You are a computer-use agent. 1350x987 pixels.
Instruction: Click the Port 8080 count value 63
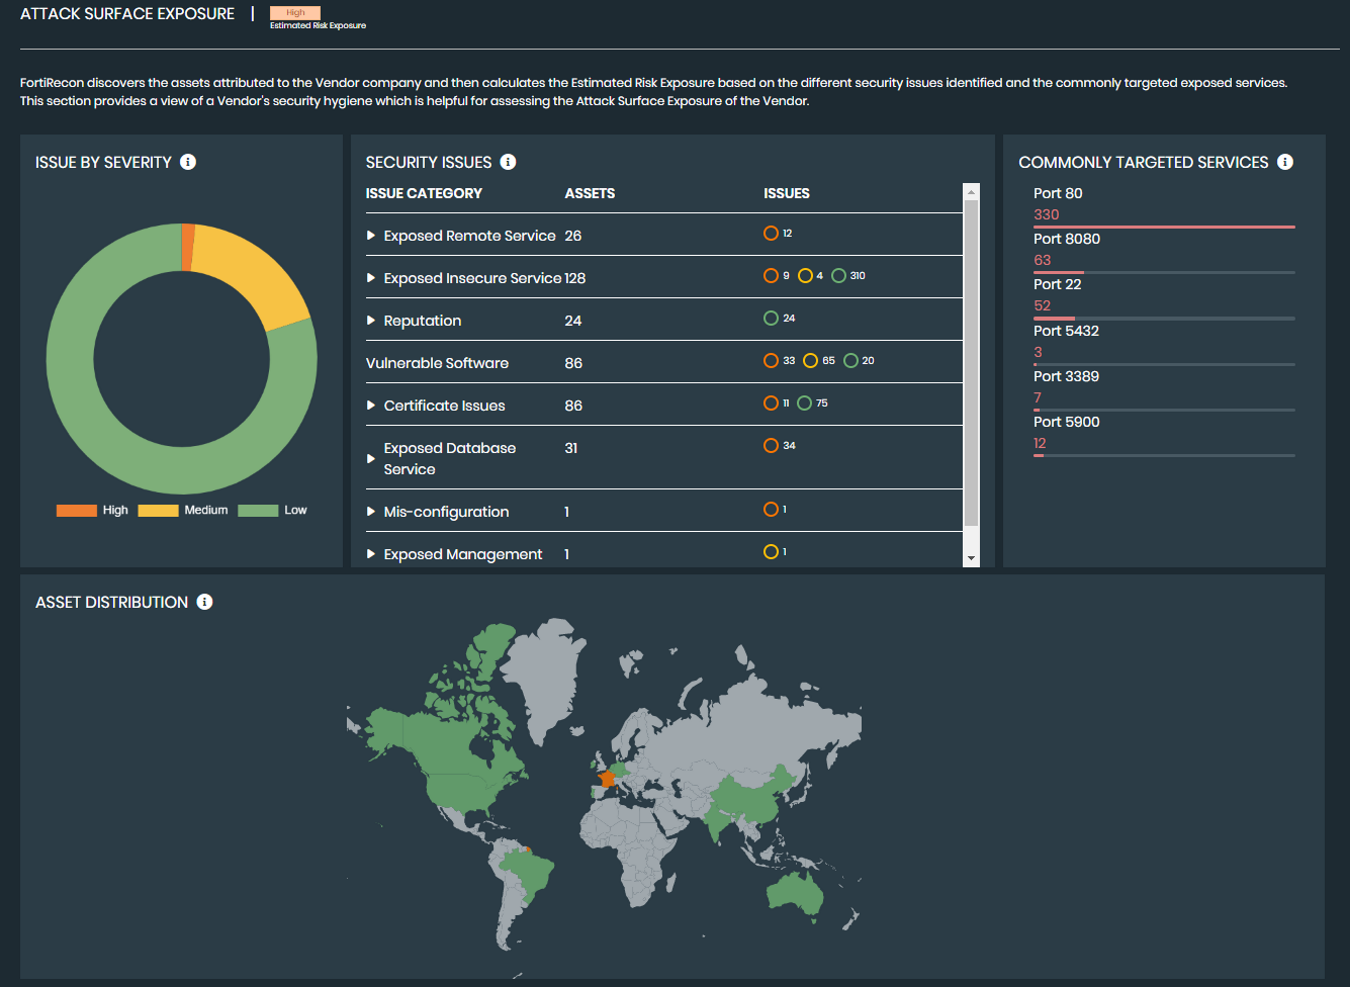(x=1042, y=260)
